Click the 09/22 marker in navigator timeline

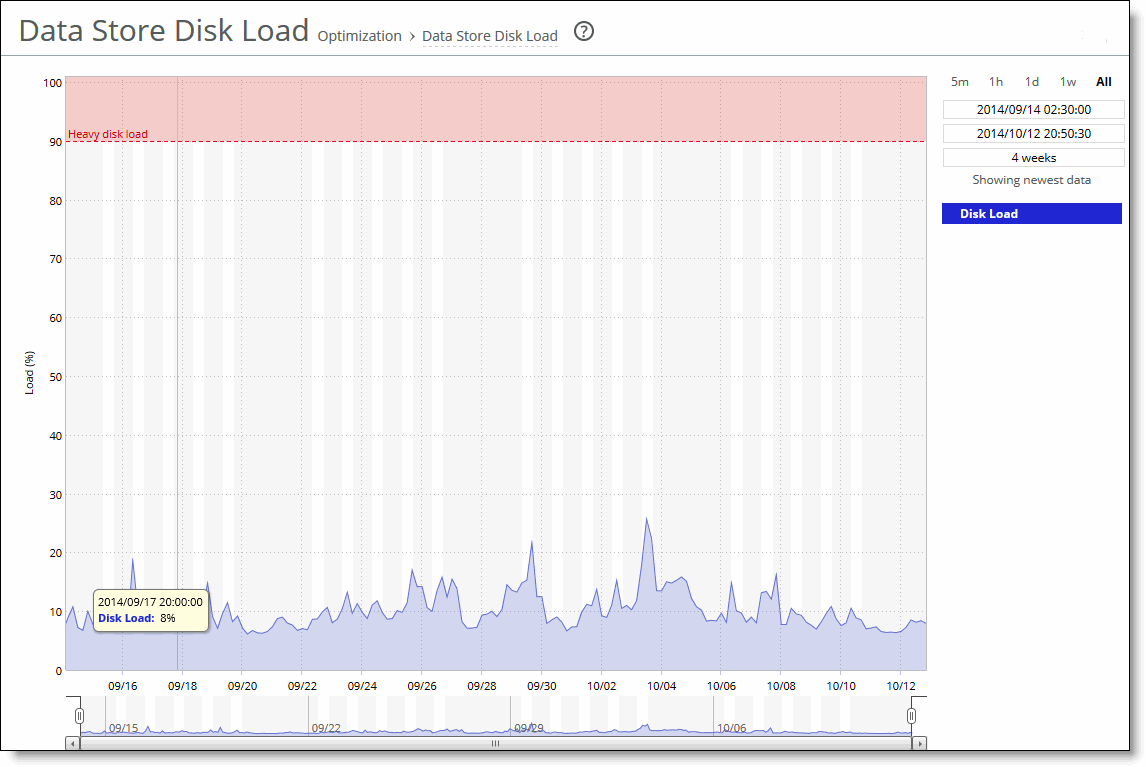[x=326, y=728]
